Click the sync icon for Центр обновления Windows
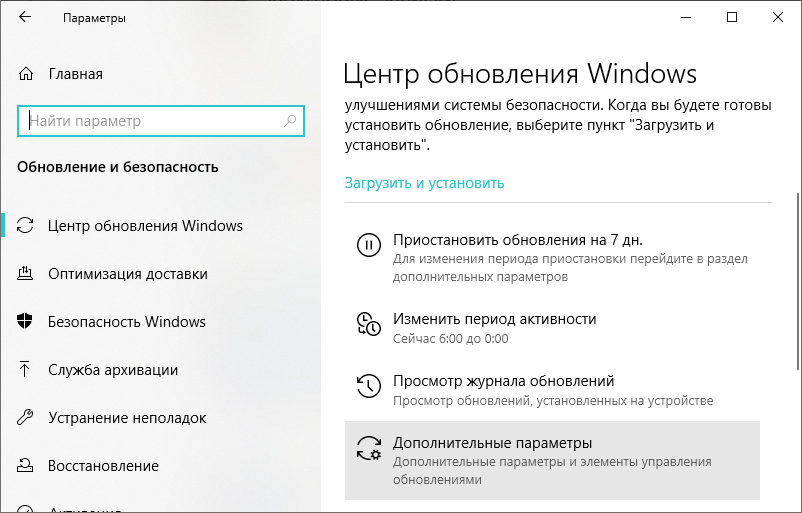This screenshot has height=513, width=802. [25, 226]
